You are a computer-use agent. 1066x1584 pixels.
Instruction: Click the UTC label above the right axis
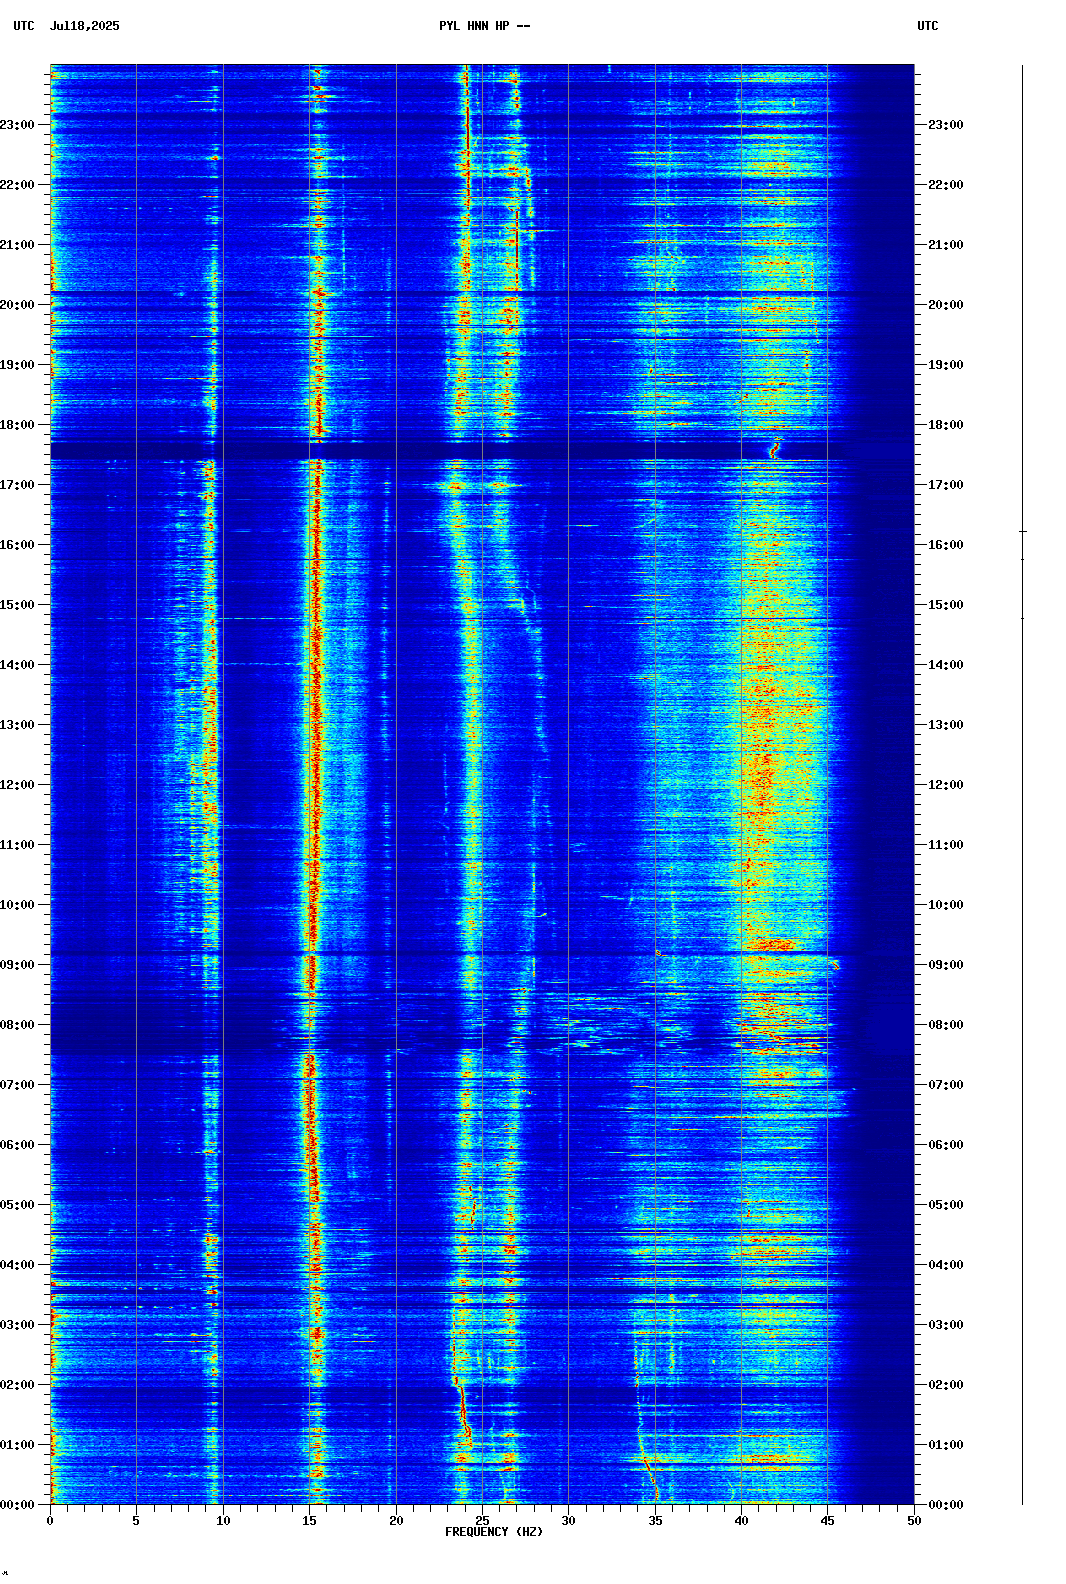(928, 26)
